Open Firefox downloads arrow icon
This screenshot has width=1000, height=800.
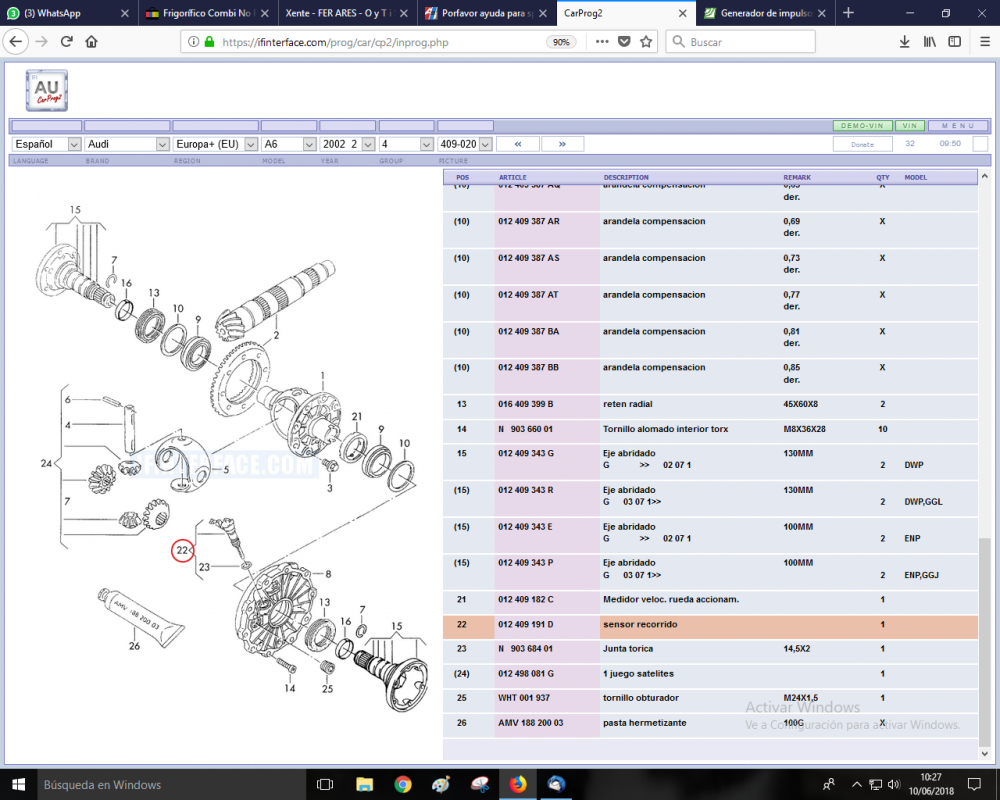click(904, 42)
